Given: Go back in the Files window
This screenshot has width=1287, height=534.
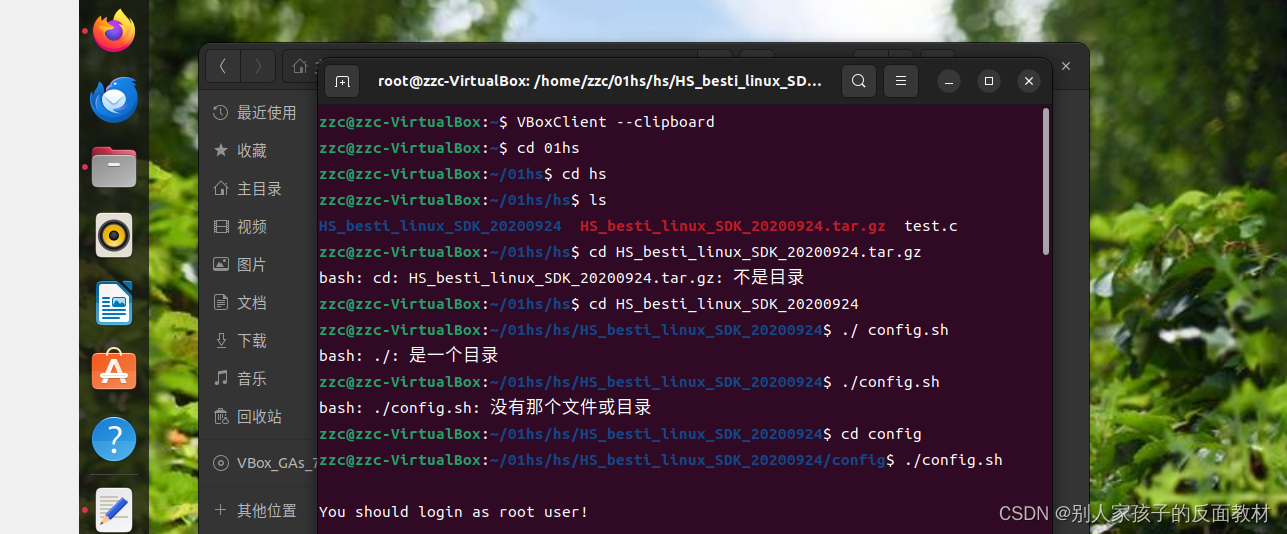Looking at the screenshot, I should [x=223, y=67].
